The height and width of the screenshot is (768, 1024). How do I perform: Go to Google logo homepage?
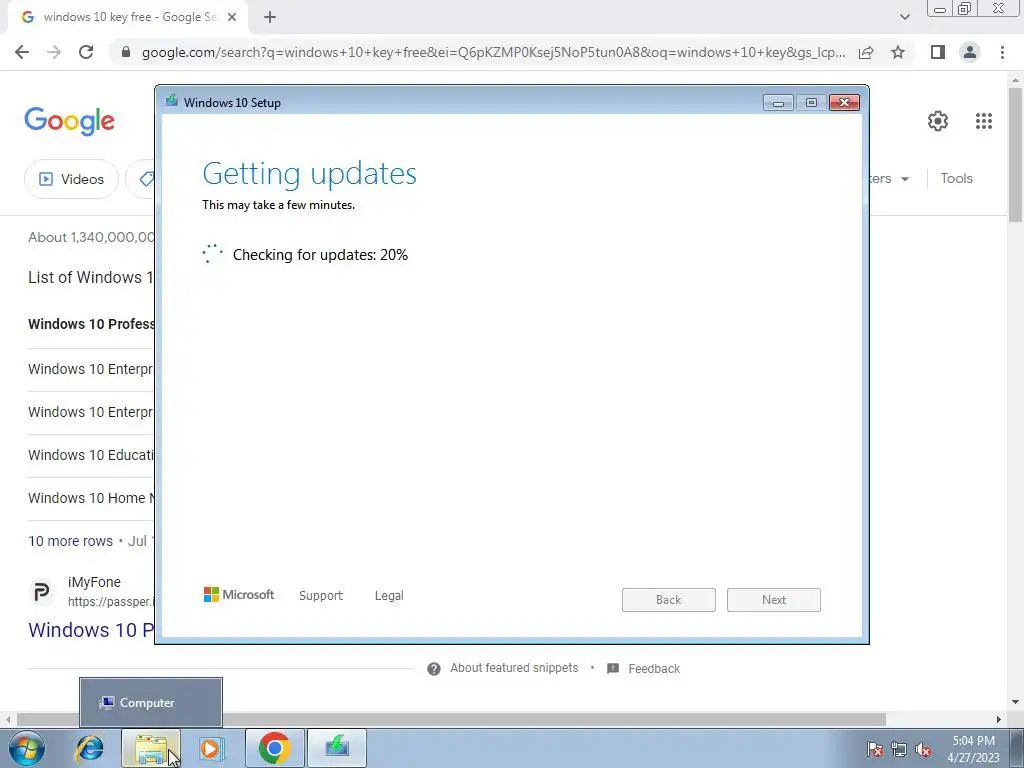(x=69, y=121)
